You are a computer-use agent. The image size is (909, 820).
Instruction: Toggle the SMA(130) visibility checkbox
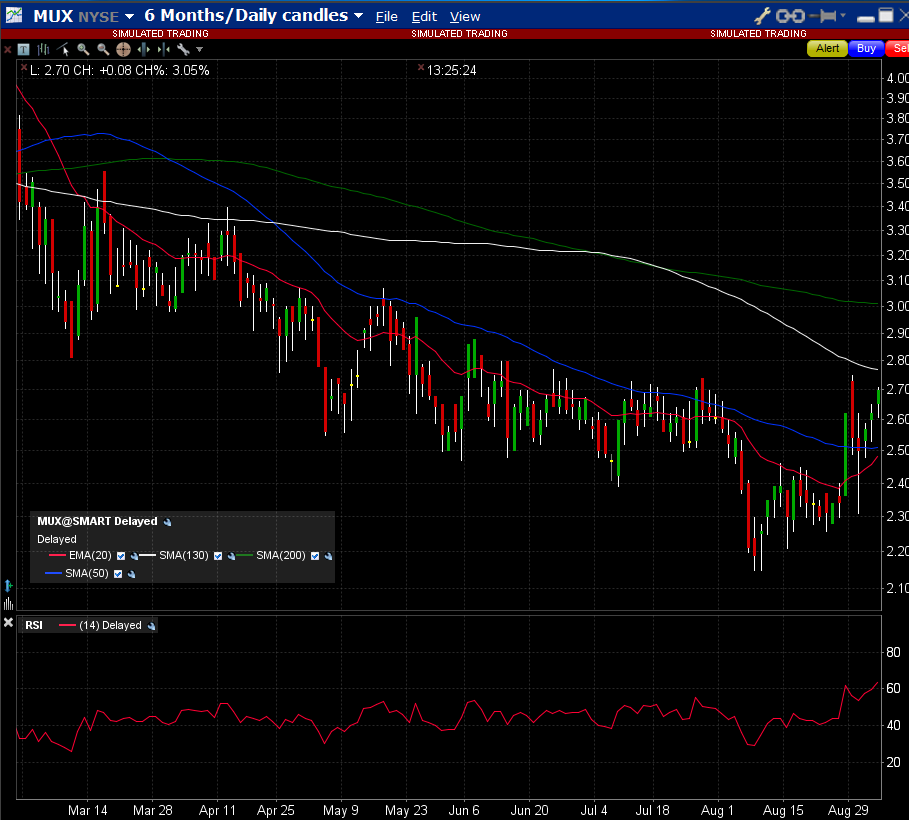coord(220,555)
